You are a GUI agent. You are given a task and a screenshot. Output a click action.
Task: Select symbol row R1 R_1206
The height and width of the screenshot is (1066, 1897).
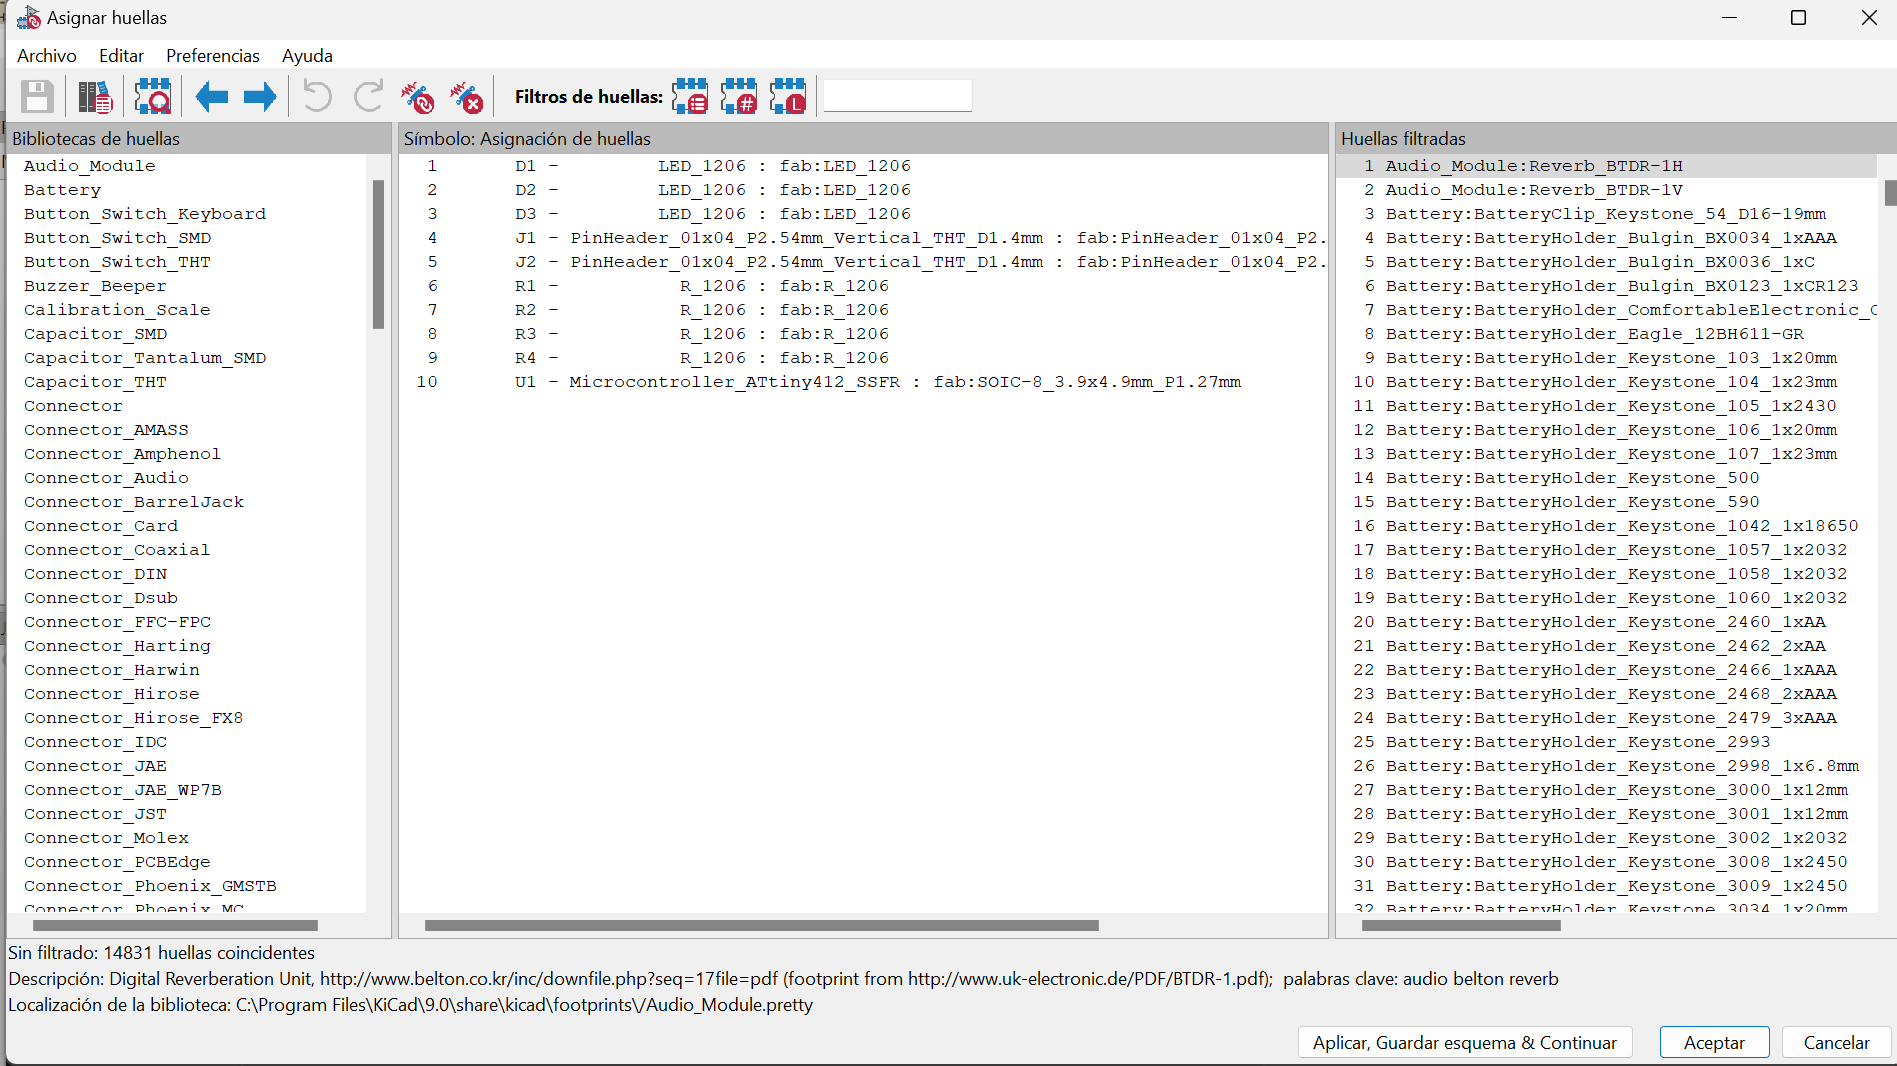863,286
